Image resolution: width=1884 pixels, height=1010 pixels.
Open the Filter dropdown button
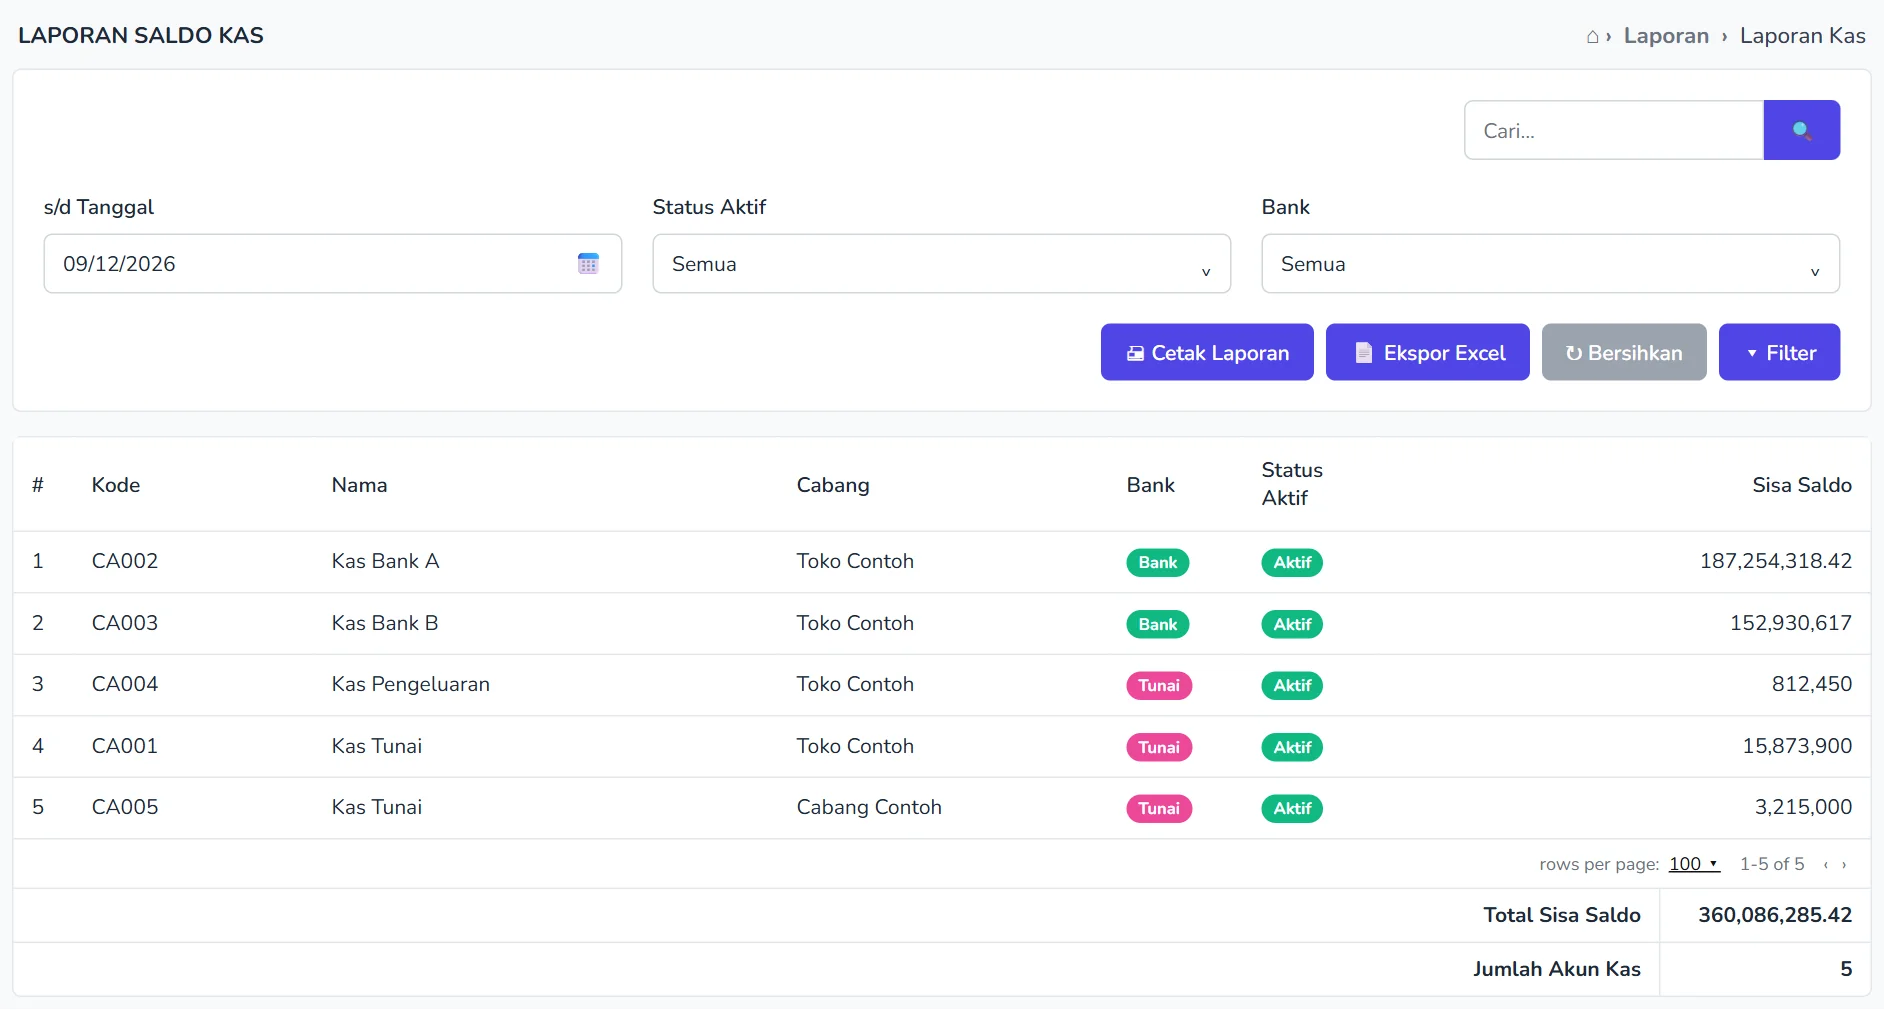[x=1779, y=352]
